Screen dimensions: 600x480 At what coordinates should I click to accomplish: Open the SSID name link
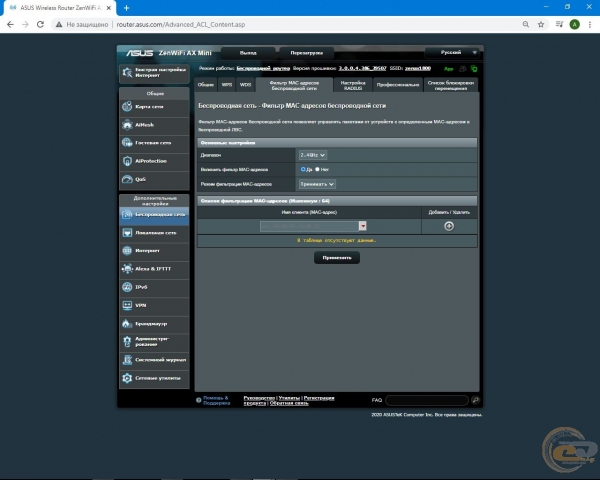pos(417,69)
